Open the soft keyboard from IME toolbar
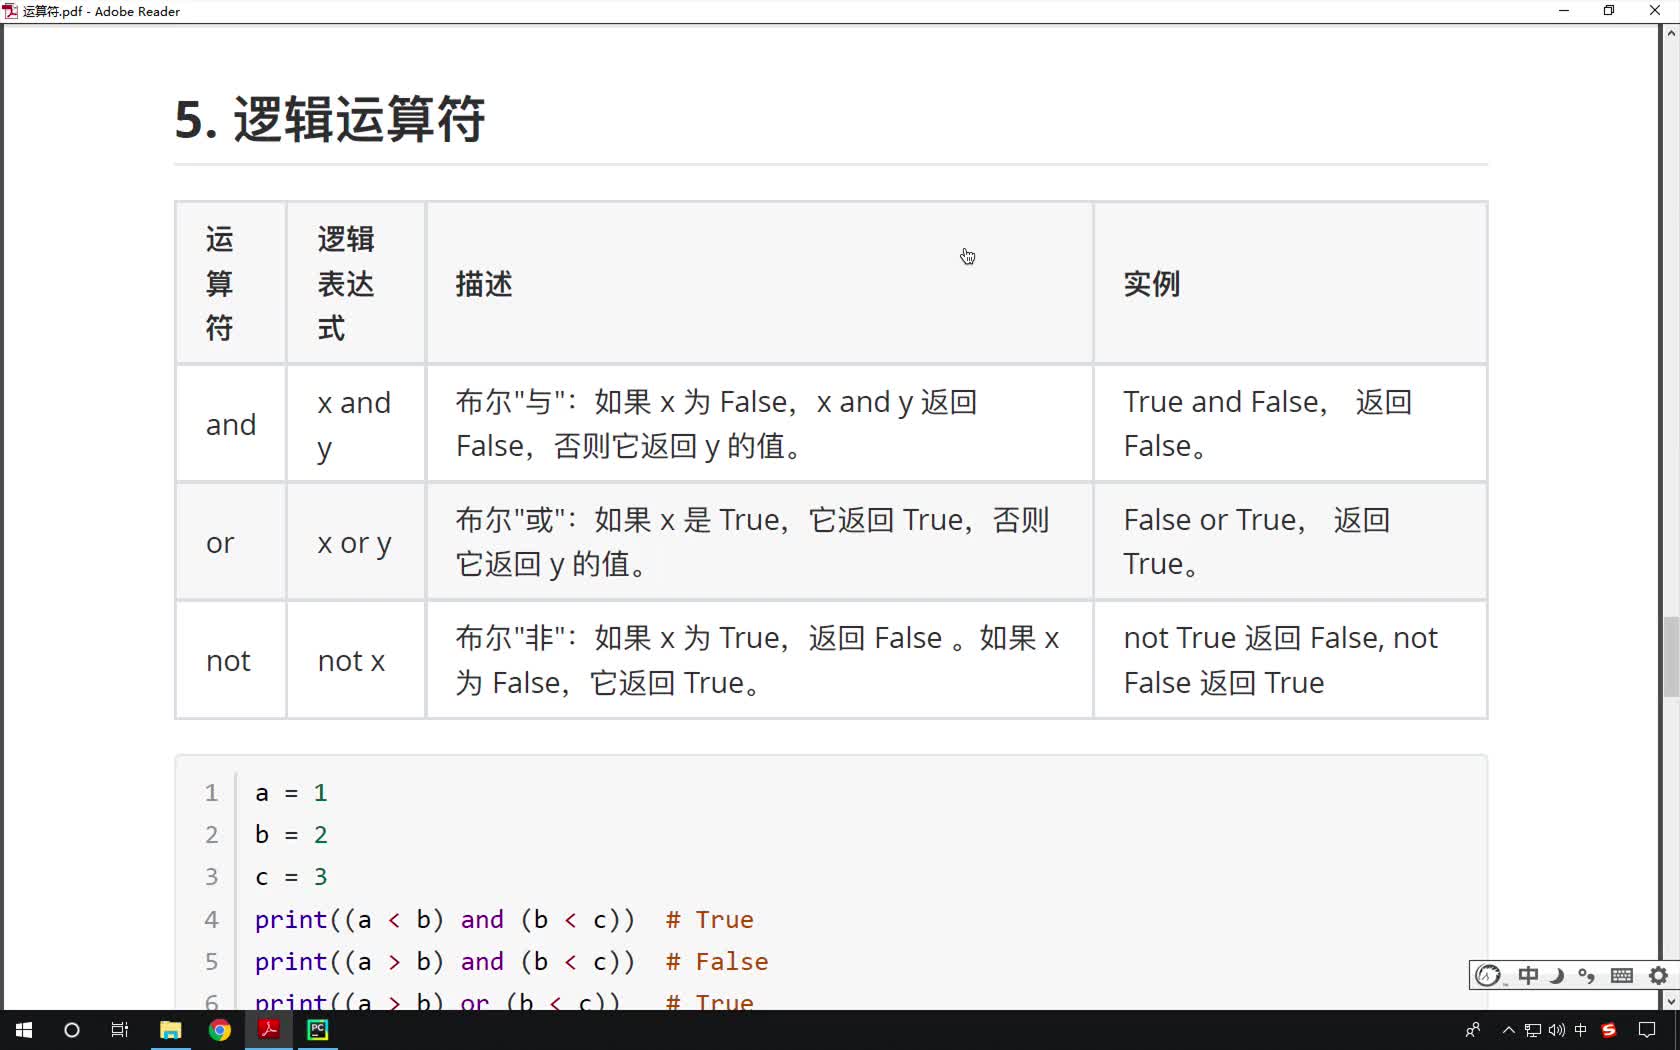 (x=1622, y=975)
